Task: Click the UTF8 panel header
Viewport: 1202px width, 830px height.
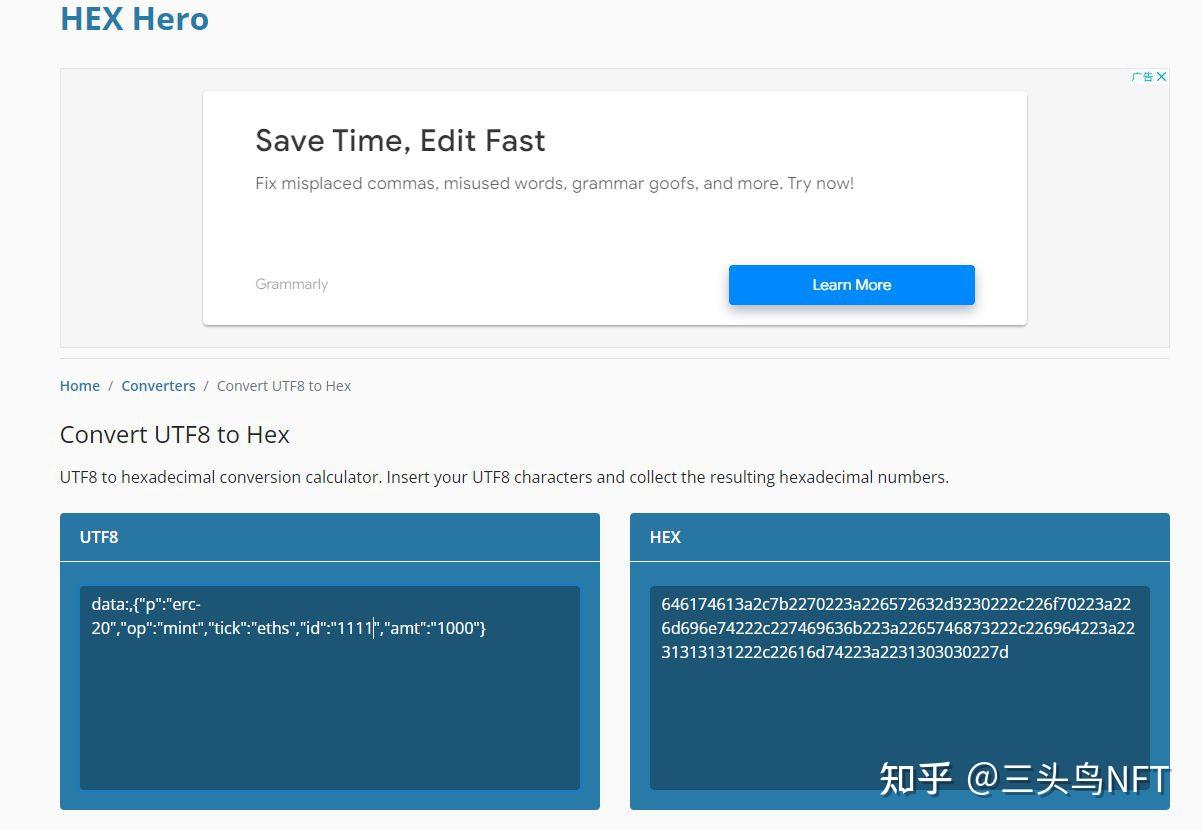Action: [x=330, y=537]
